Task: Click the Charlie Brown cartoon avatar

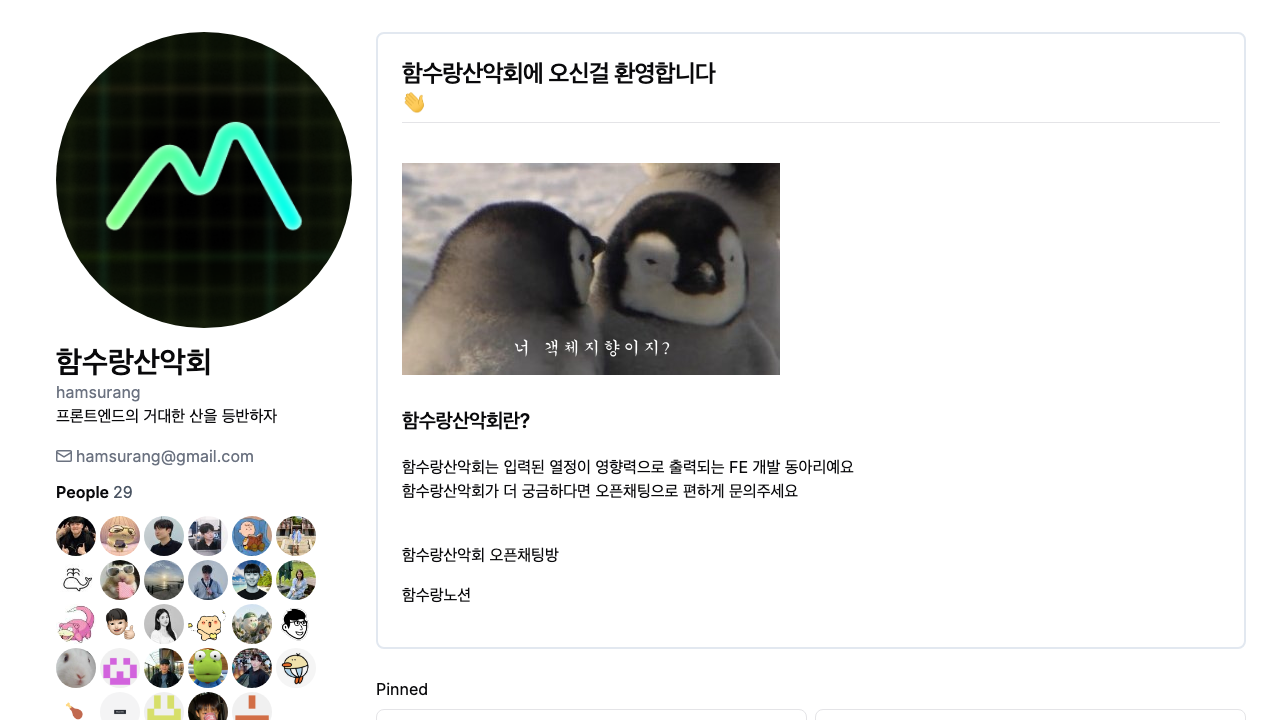Action: 252,536
